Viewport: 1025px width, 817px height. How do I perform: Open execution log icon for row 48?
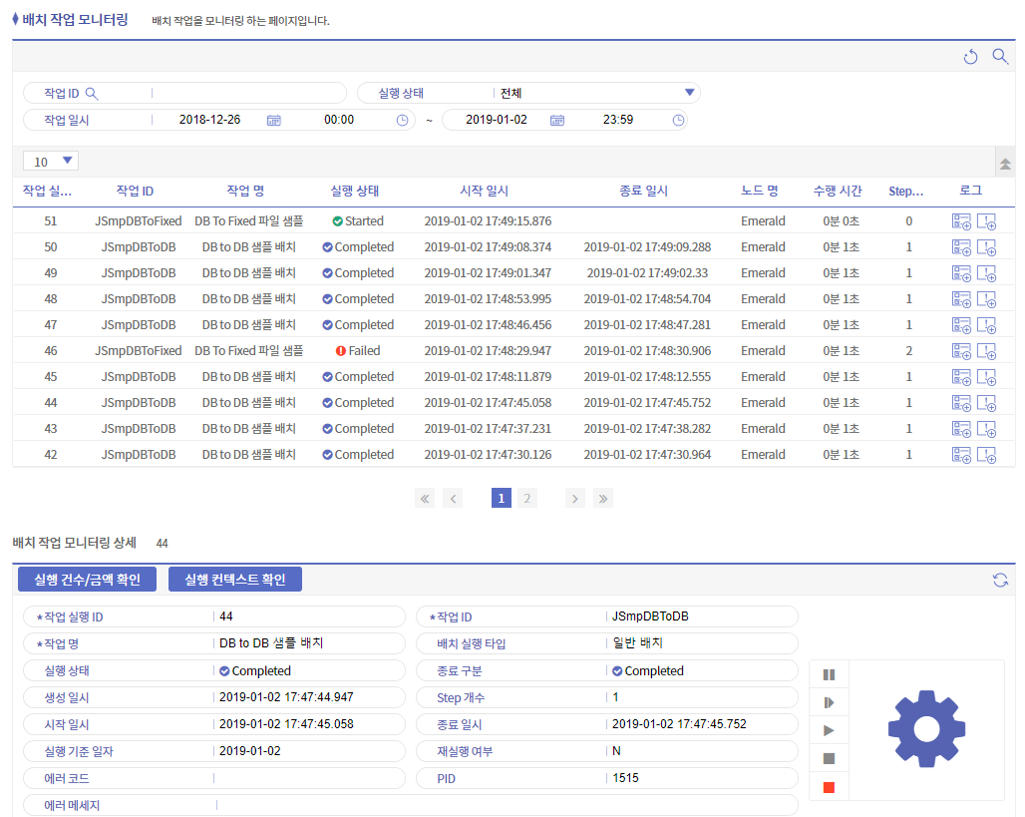pyautogui.click(x=962, y=299)
